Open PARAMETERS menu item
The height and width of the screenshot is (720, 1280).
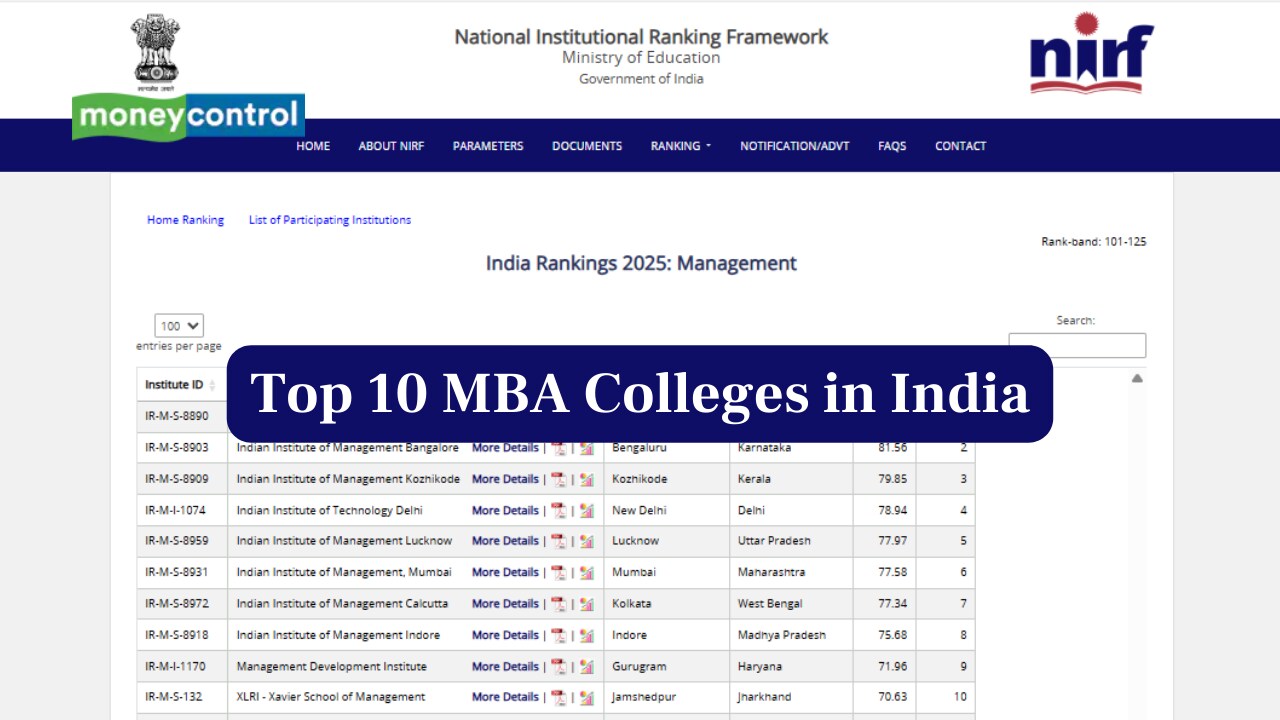[488, 146]
